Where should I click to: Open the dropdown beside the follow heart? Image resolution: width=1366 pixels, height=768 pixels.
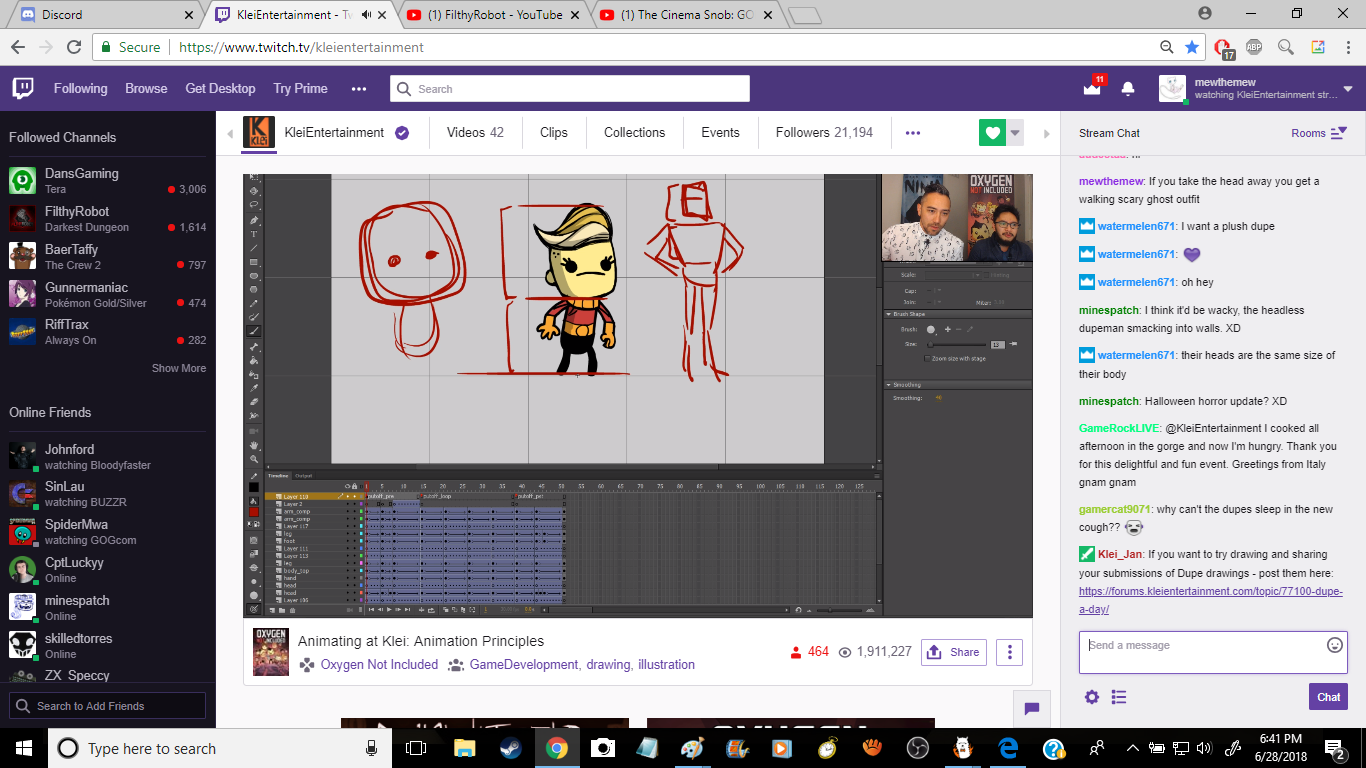tap(1016, 133)
